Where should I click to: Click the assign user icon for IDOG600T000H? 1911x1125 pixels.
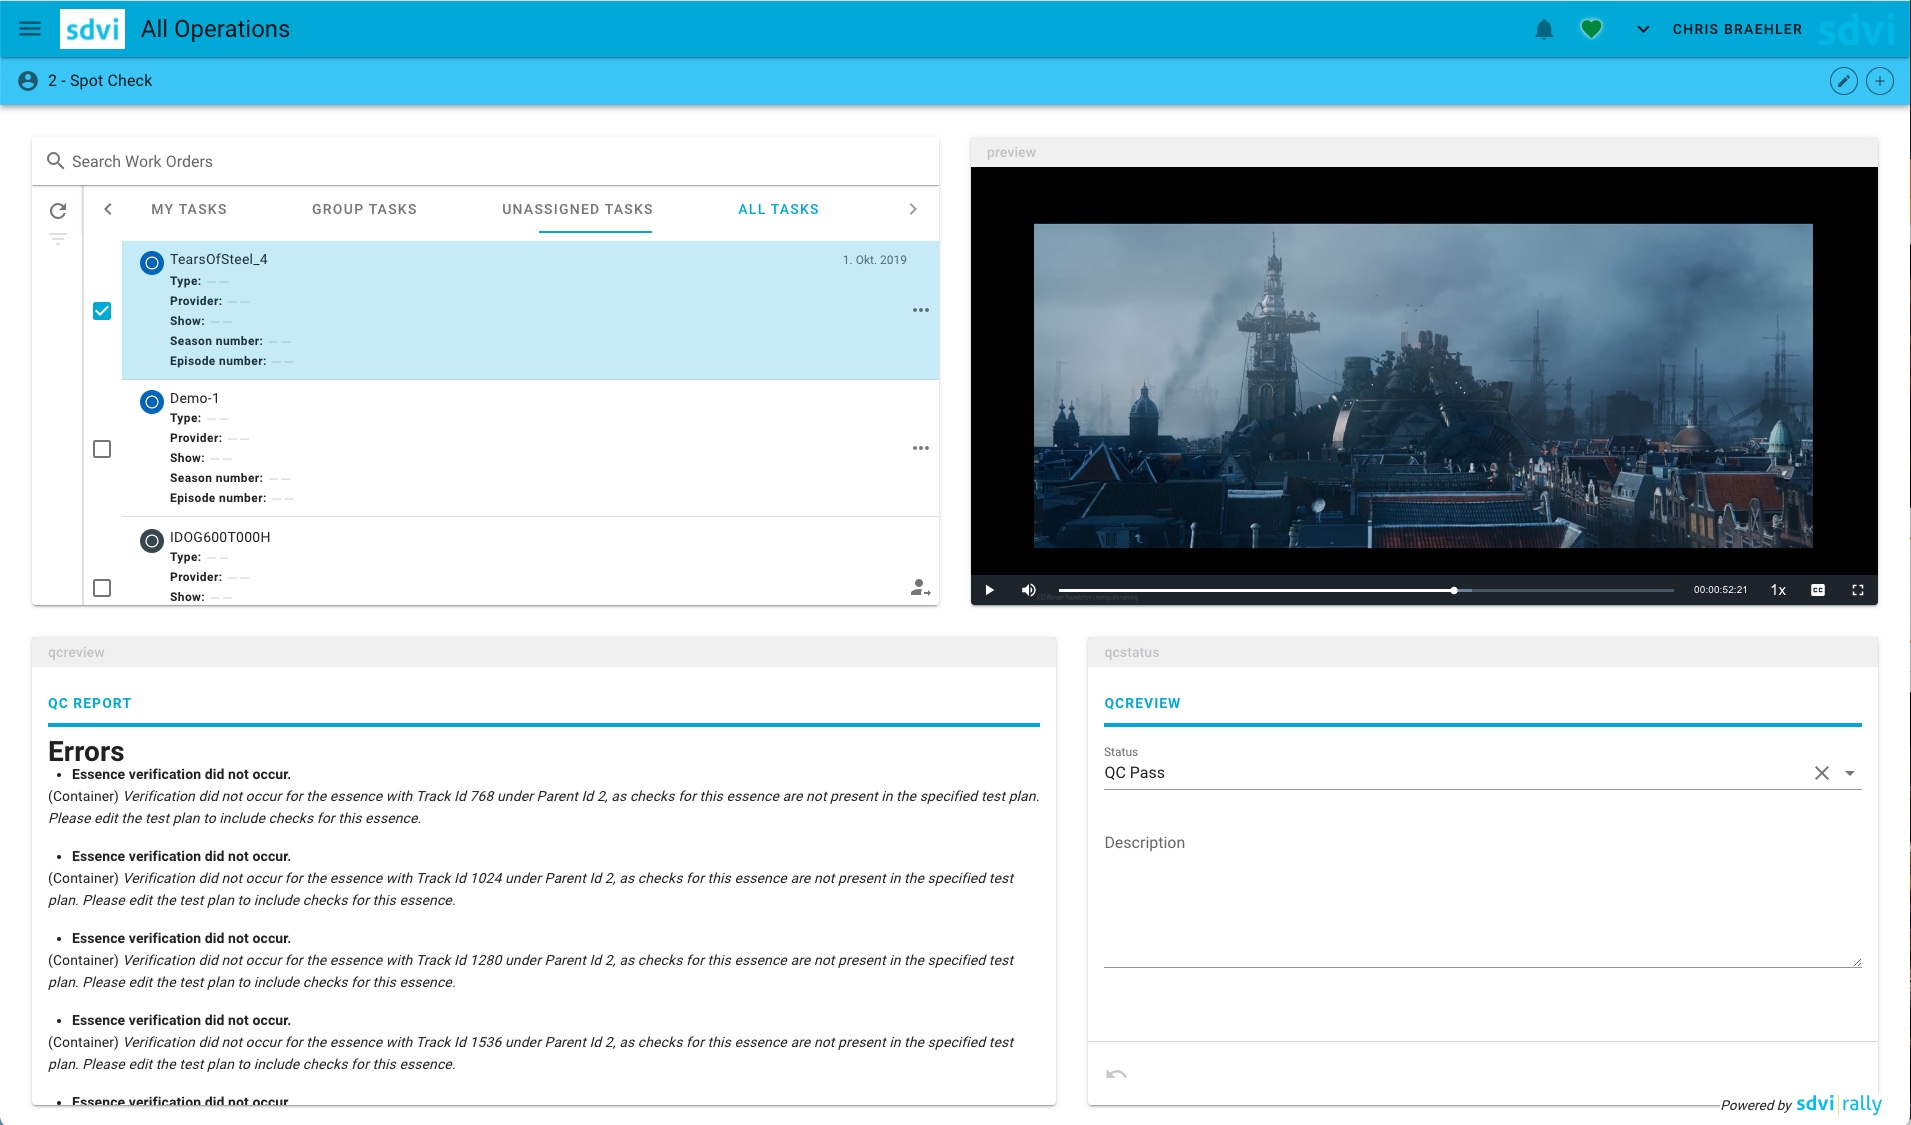920,588
